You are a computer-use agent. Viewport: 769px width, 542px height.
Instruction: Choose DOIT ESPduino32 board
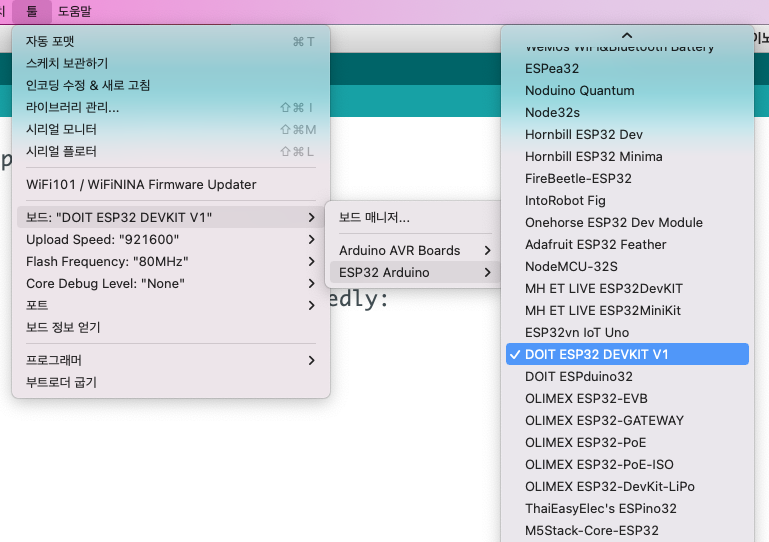point(627,377)
